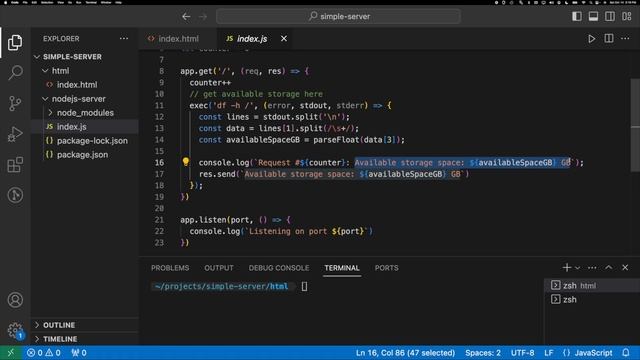Screen dimensions: 640x360
Task: Click line number 21 in the gutter
Action: (159, 220)
